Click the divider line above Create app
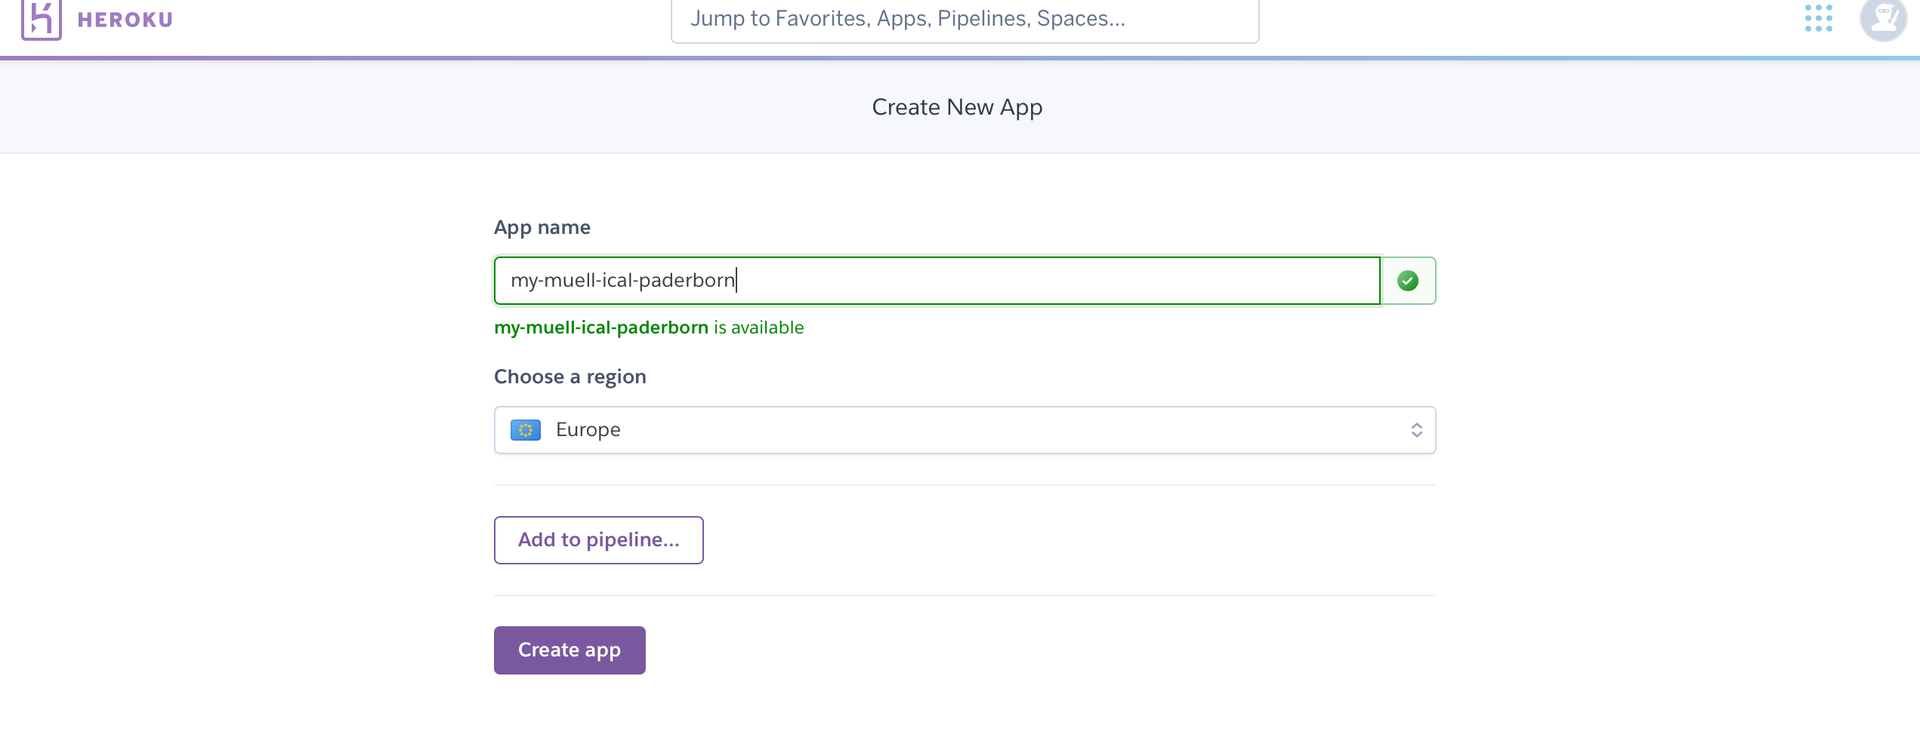The image size is (1920, 756). coord(964,595)
